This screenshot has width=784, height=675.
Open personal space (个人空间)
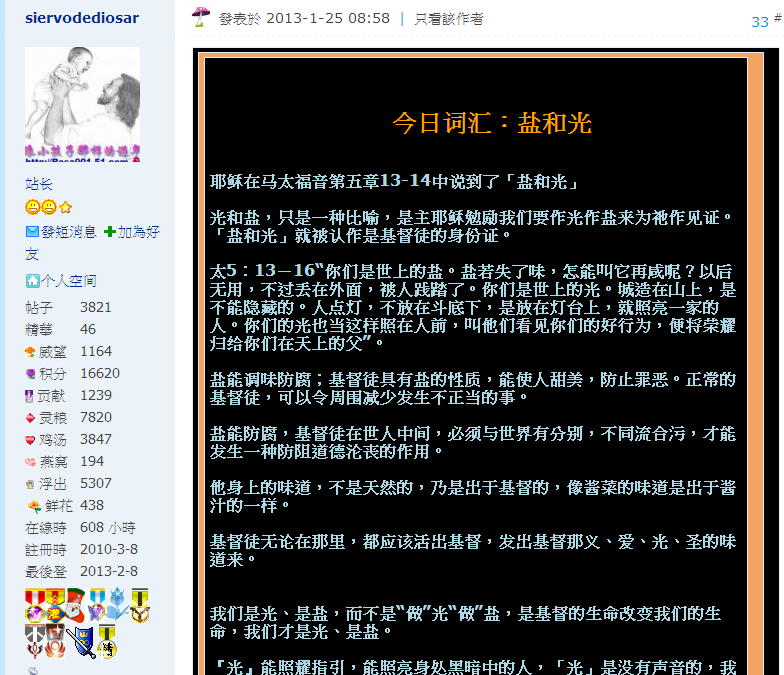(x=68, y=280)
